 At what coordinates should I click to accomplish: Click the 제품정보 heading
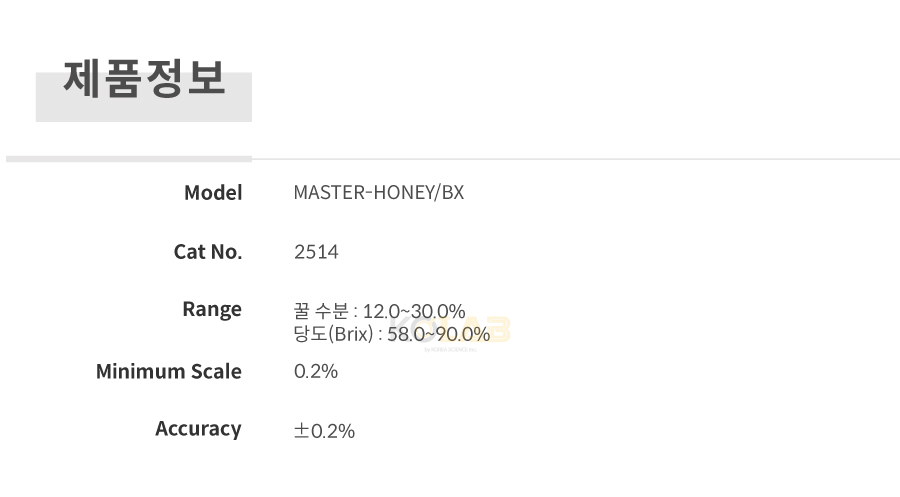[x=143, y=79]
